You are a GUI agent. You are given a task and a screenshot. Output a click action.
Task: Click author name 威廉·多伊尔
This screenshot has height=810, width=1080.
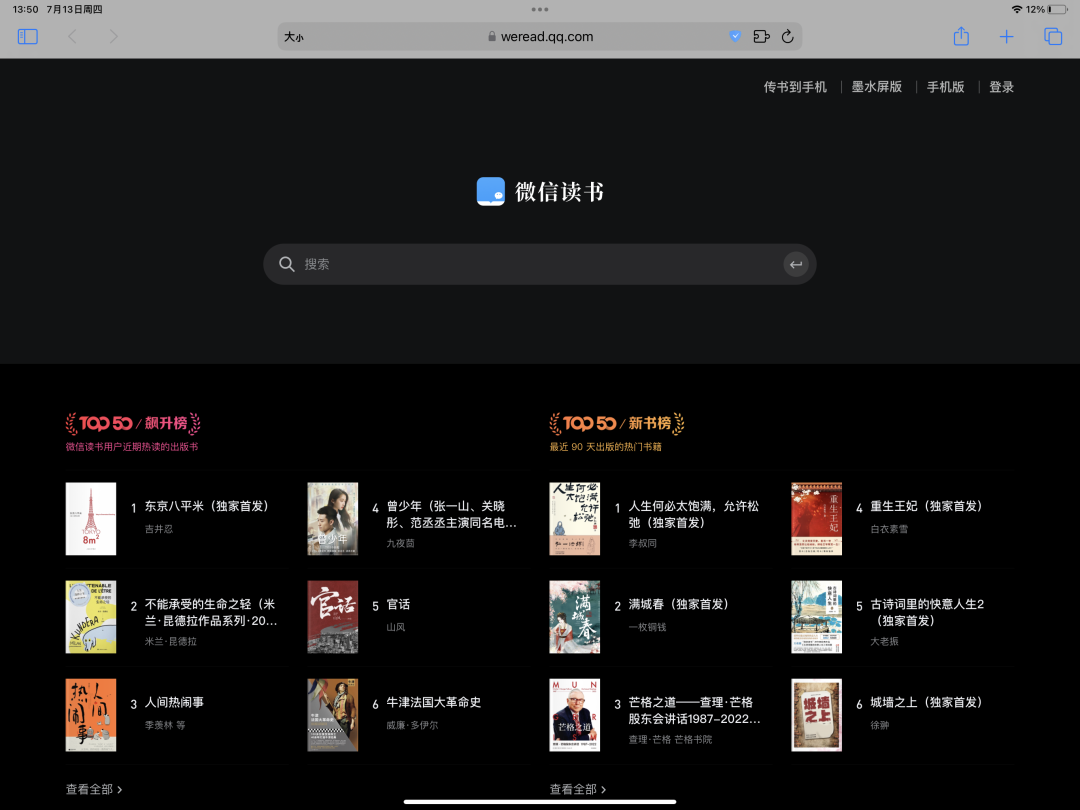[x=412, y=725]
